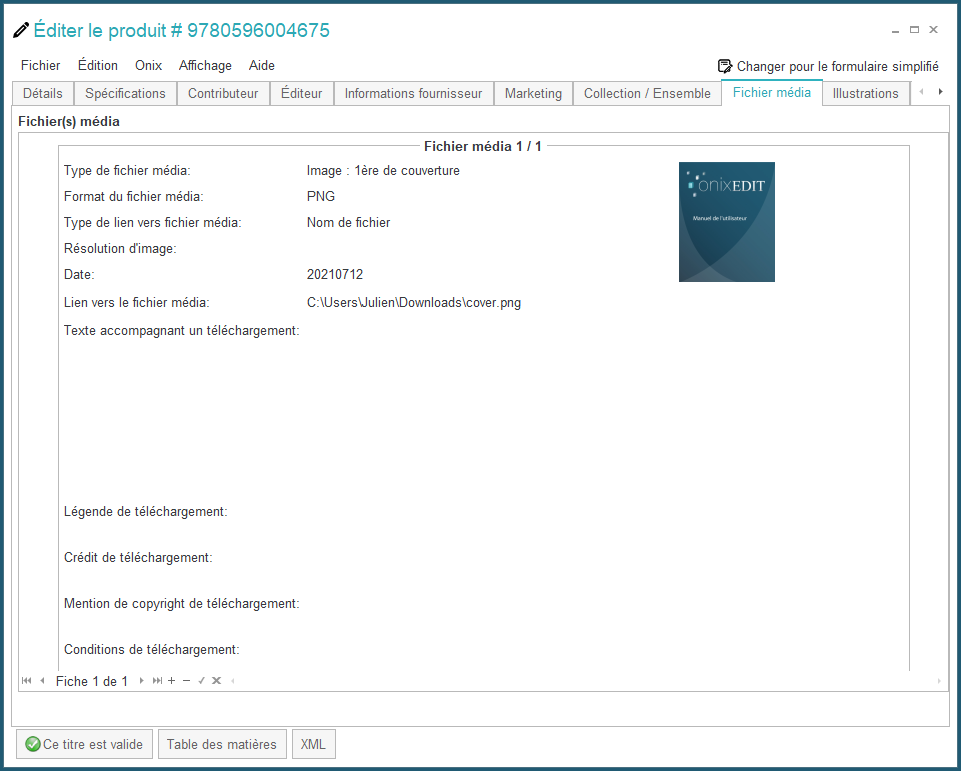Click the Ce titre est valide button
Viewport: 961px width, 771px height.
point(85,744)
